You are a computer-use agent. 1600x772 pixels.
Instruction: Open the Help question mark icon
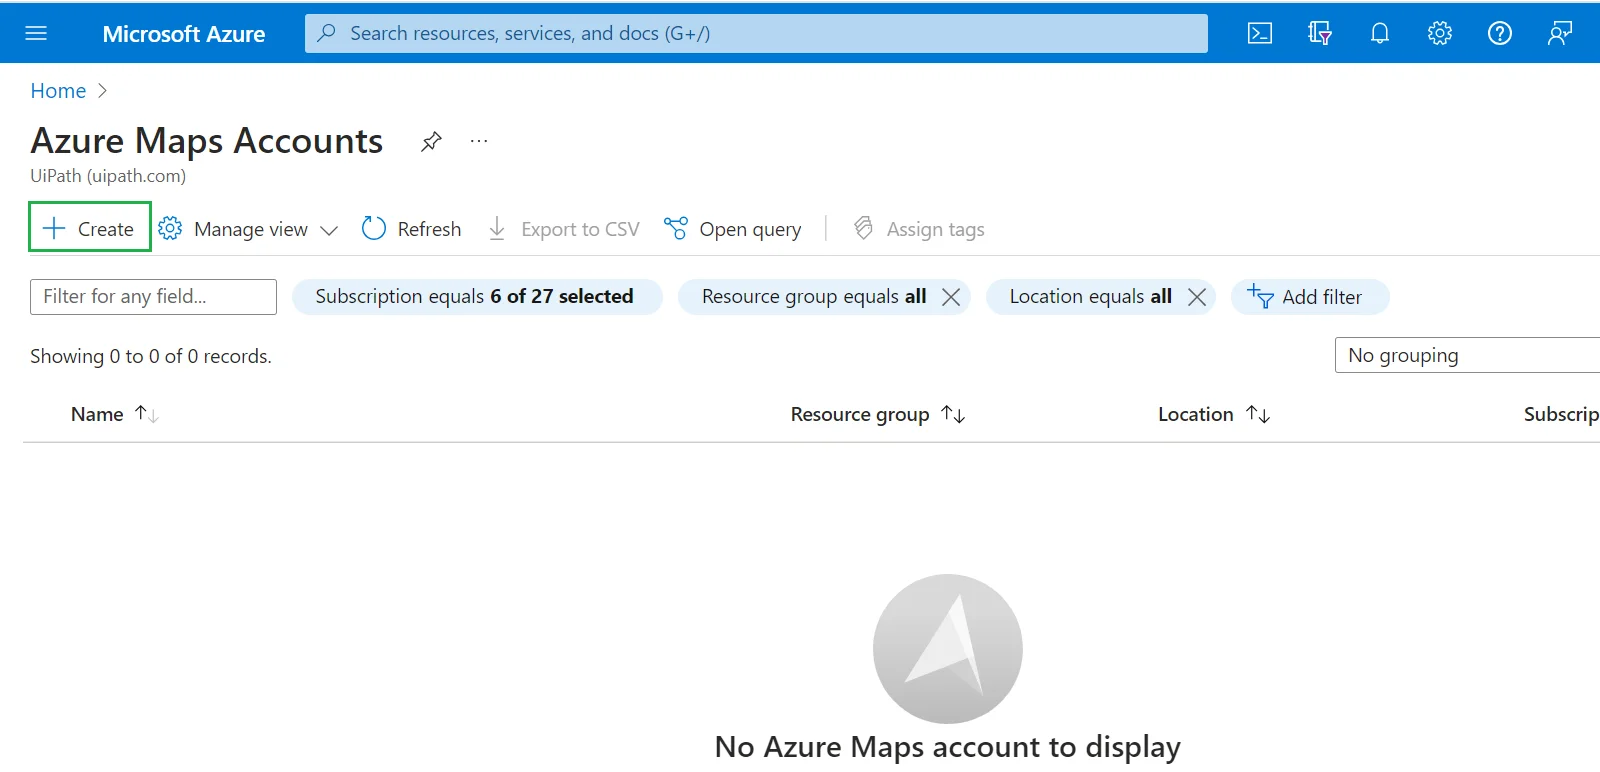(1500, 33)
